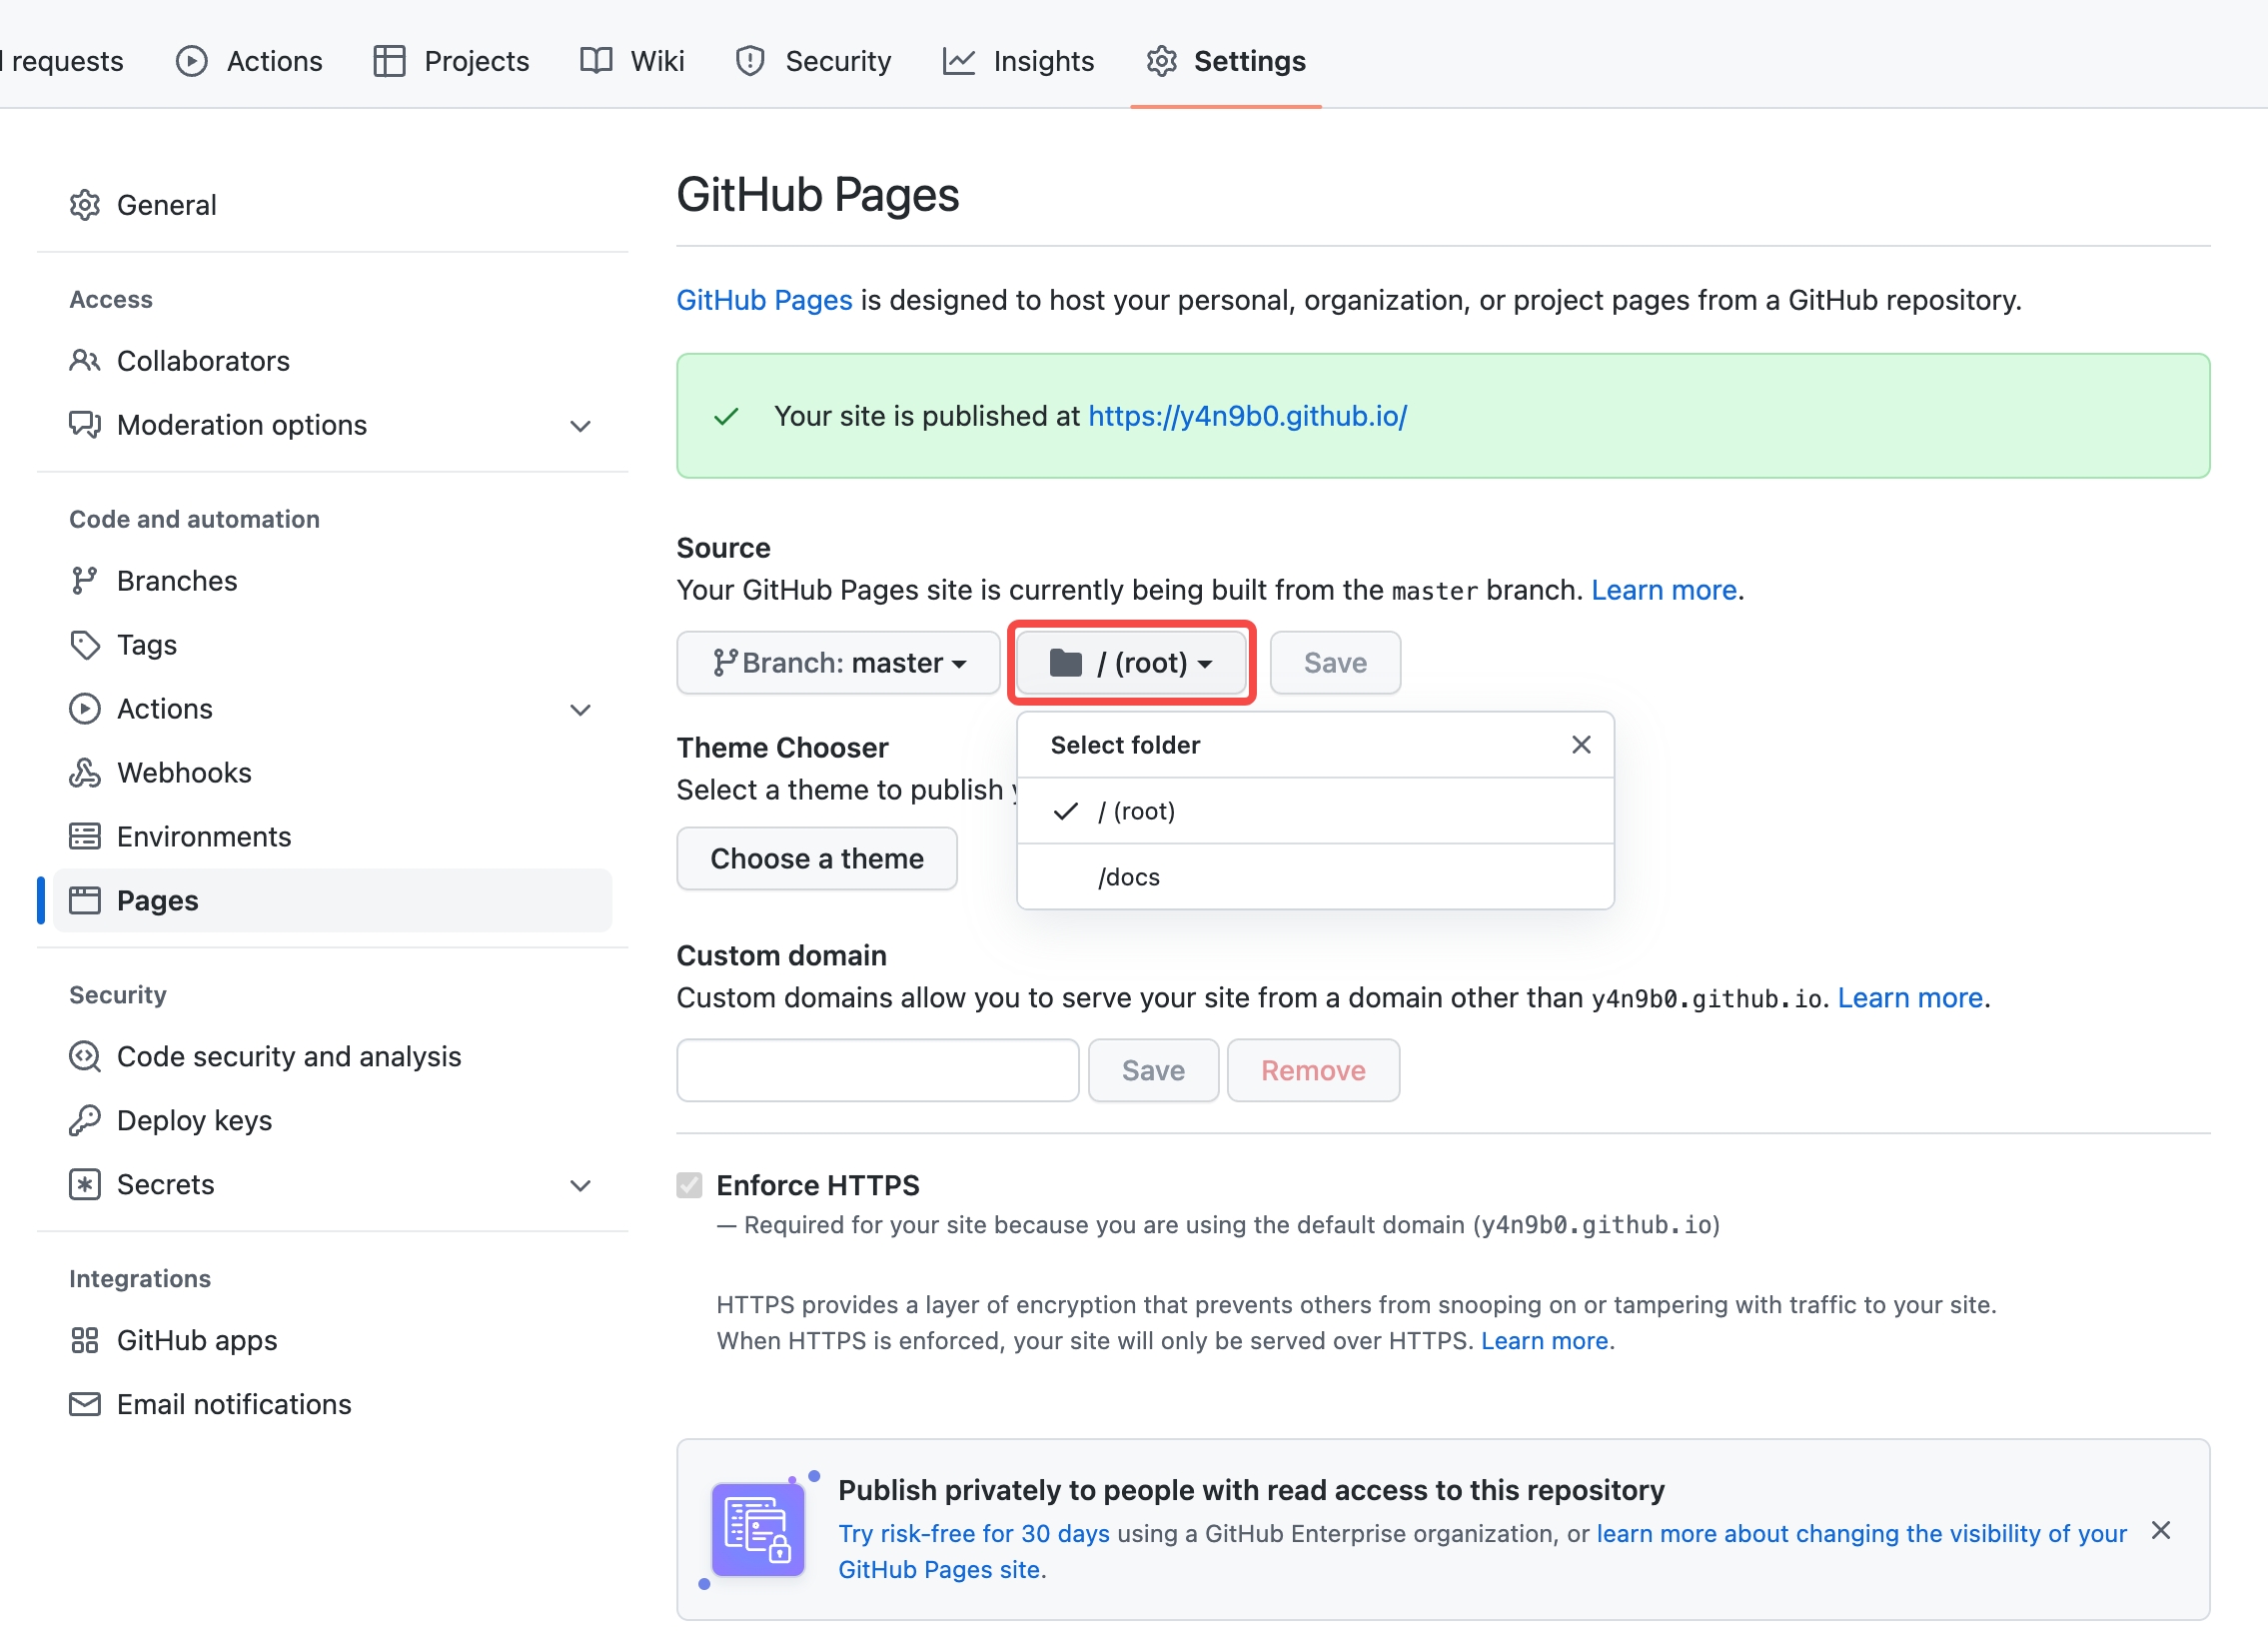Screen dimensions: 2268x1651
Task: Click Learn more link in Source section
Action: pos(1663,590)
